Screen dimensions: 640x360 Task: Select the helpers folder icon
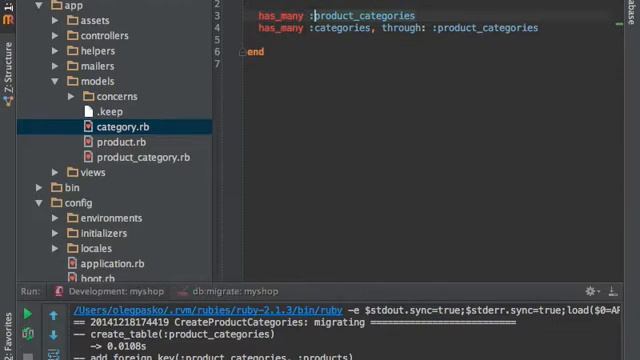pos(73,50)
